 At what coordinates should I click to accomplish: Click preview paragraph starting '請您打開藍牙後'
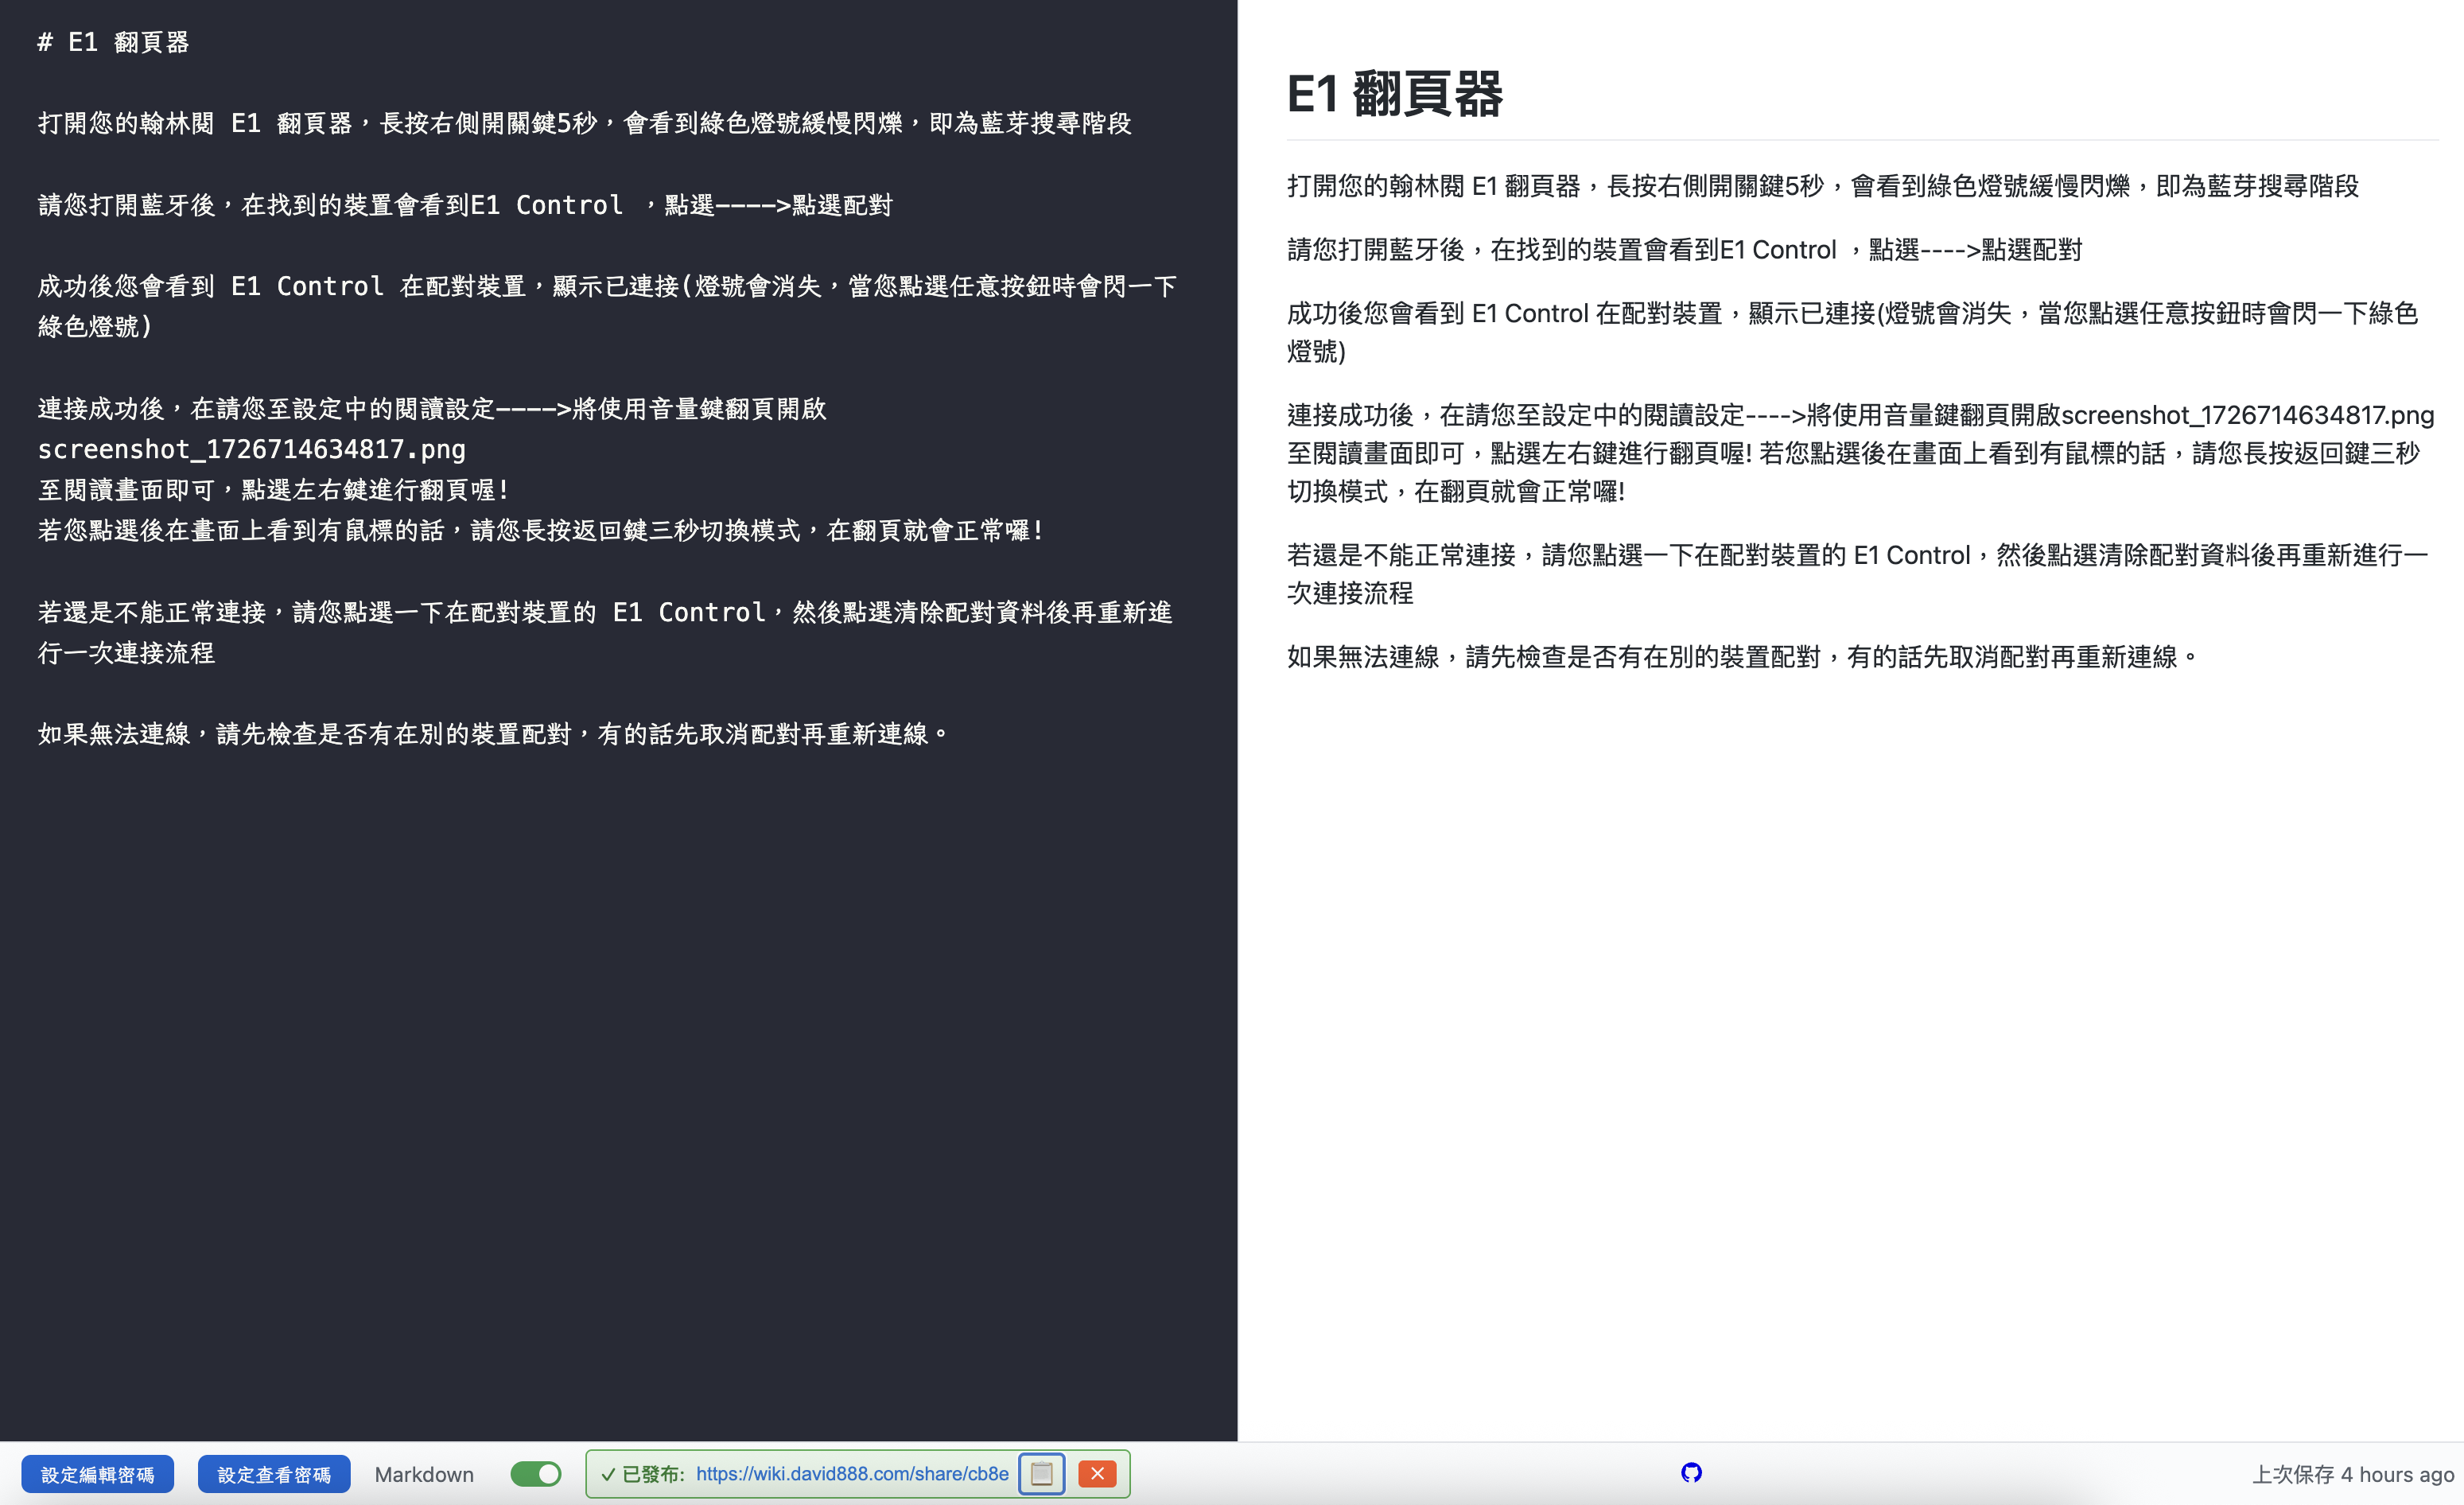point(1684,250)
